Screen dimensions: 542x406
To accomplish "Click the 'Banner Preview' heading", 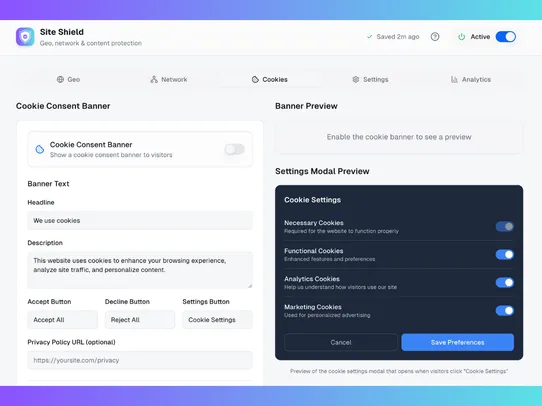I will pos(306,106).
